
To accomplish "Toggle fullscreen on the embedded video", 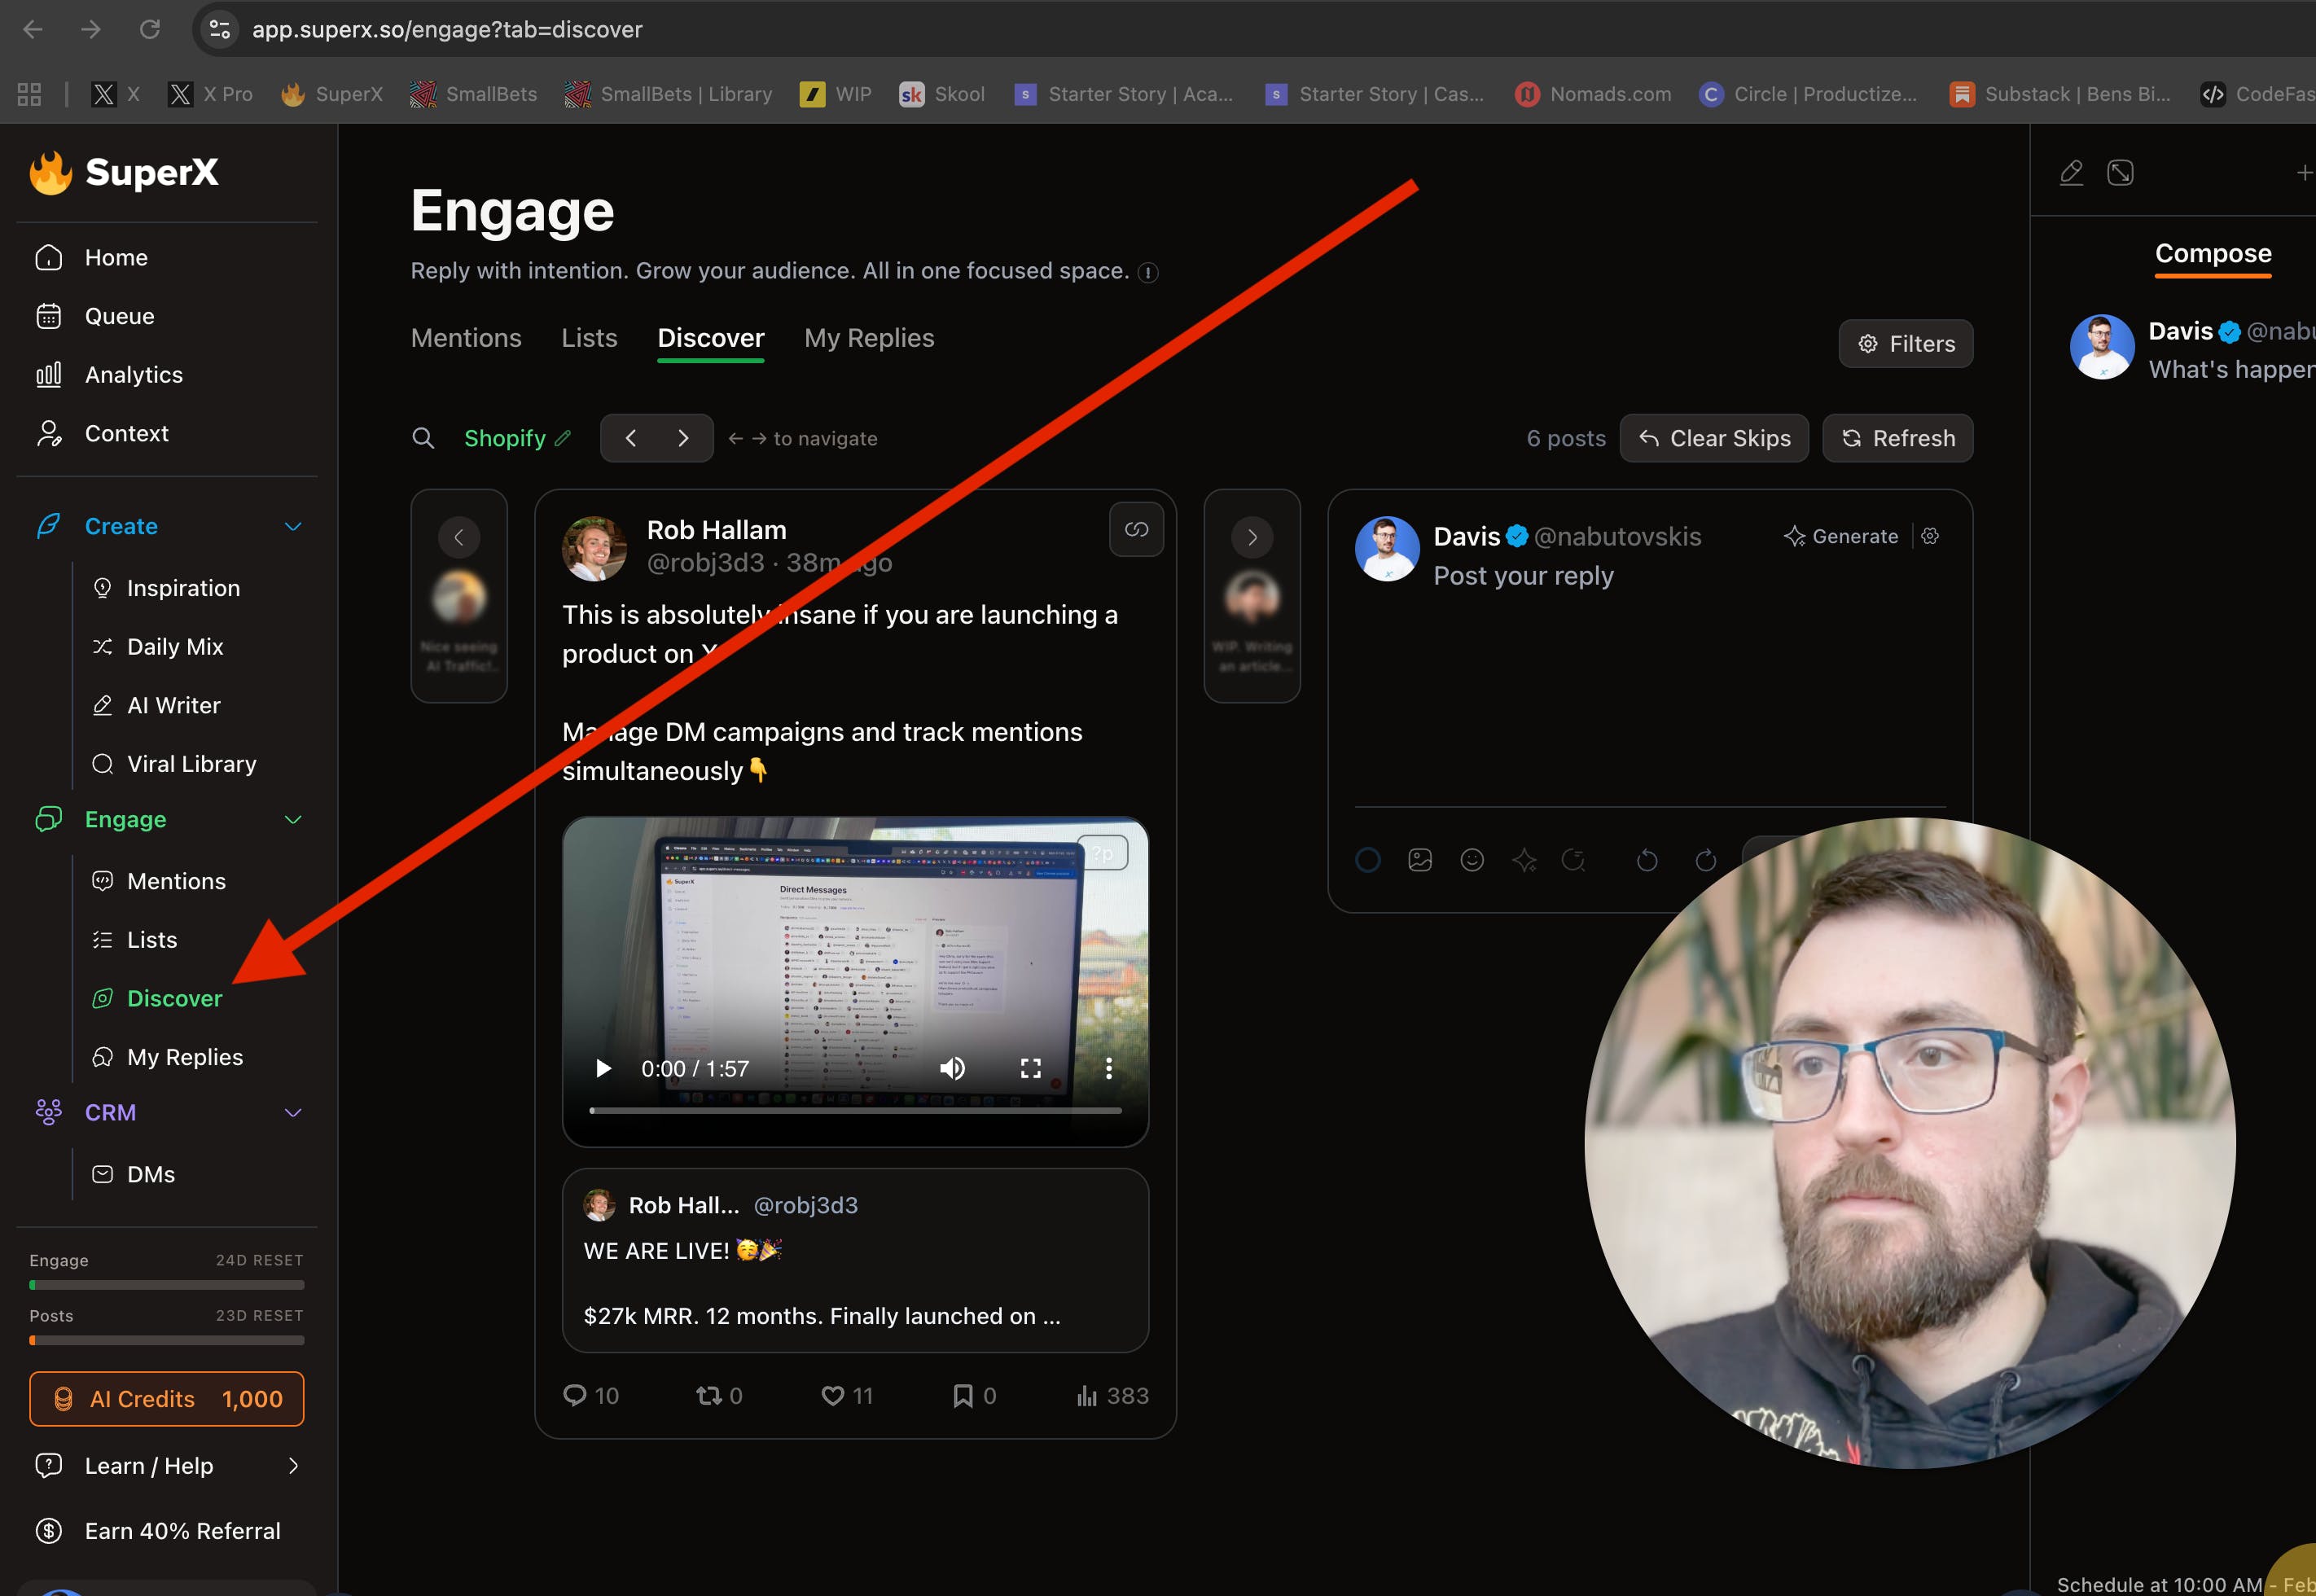I will (x=1030, y=1068).
